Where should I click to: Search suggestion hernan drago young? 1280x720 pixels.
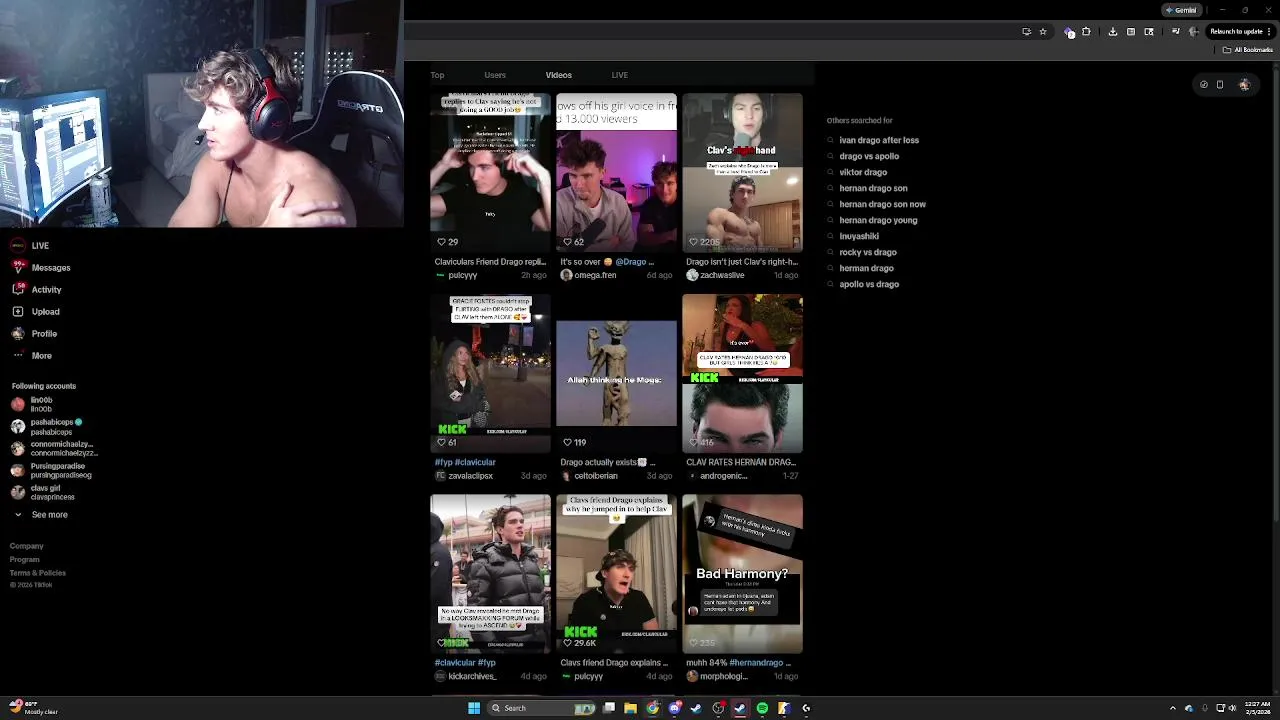coord(872,220)
